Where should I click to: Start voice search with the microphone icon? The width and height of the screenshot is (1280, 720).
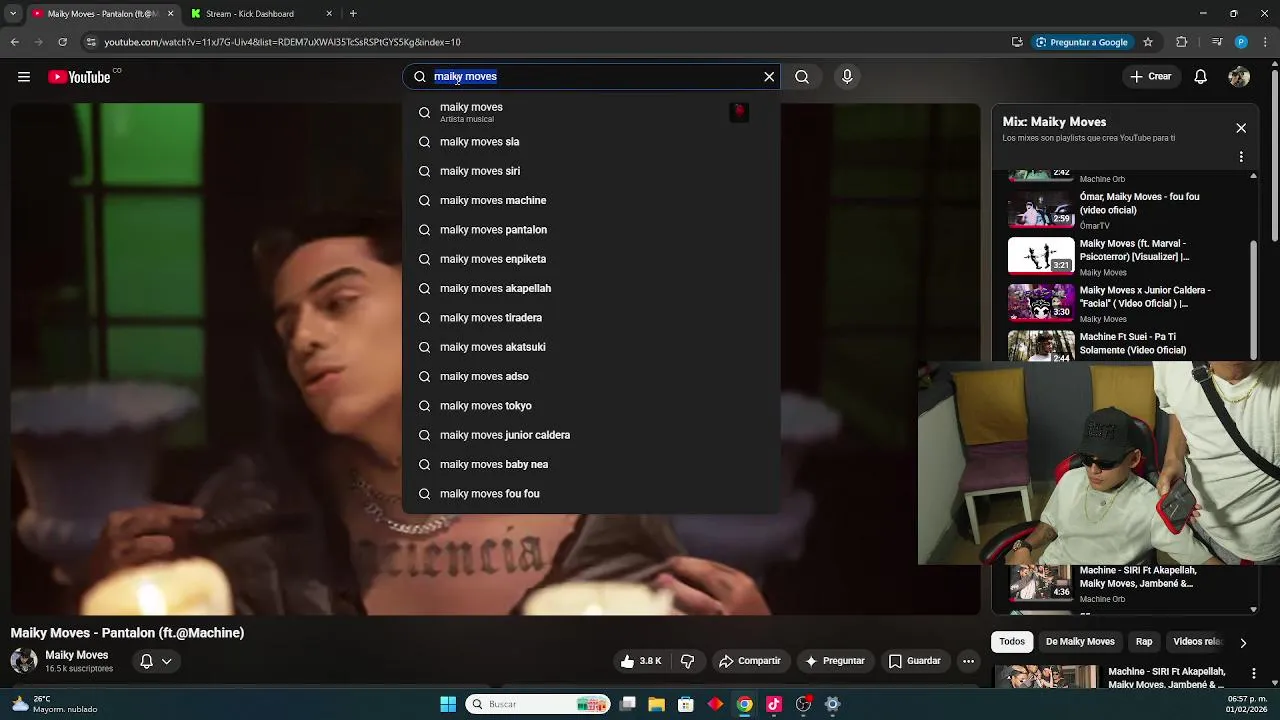coord(847,77)
